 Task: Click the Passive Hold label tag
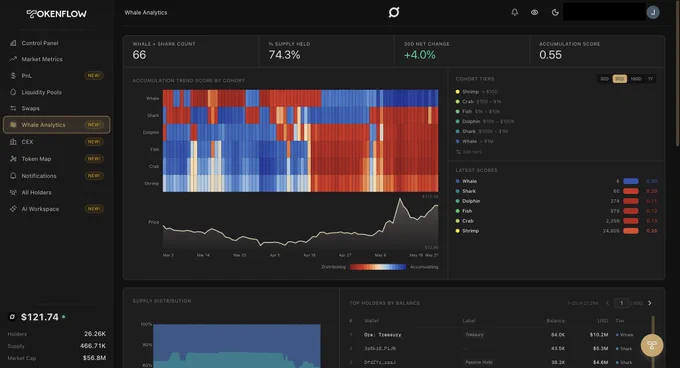click(479, 362)
